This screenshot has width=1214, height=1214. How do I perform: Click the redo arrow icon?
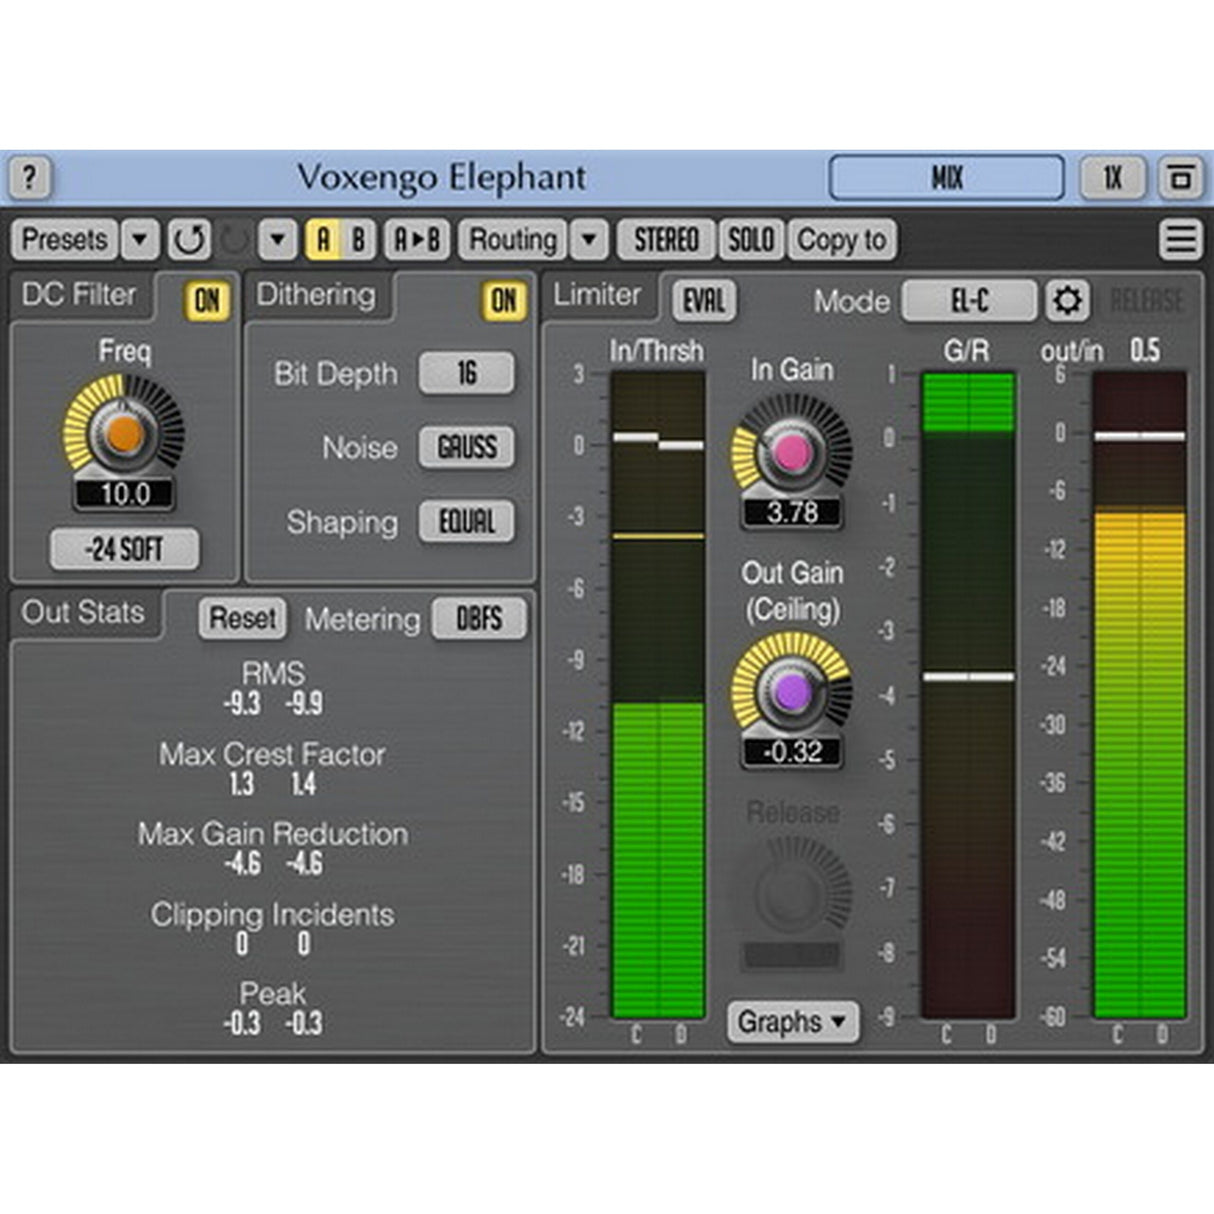pyautogui.click(x=232, y=239)
